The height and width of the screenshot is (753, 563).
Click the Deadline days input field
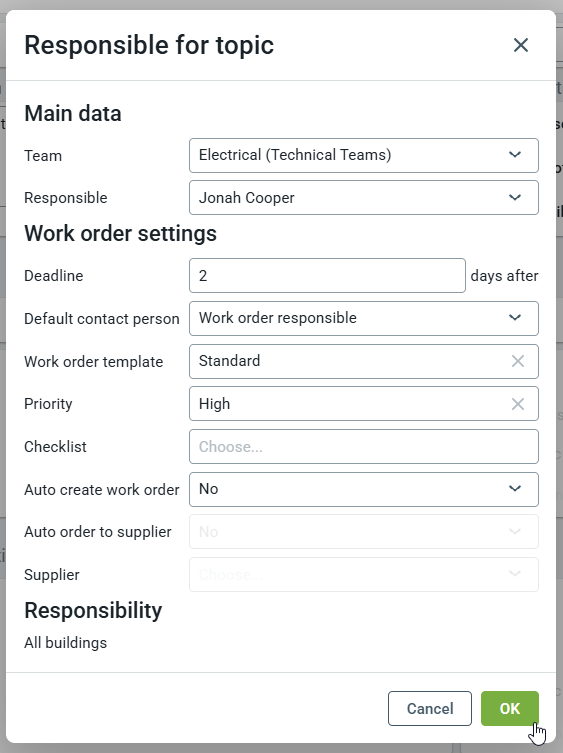tap(327, 276)
